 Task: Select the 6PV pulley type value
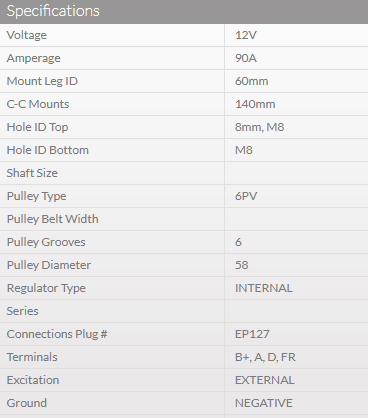coord(246,196)
